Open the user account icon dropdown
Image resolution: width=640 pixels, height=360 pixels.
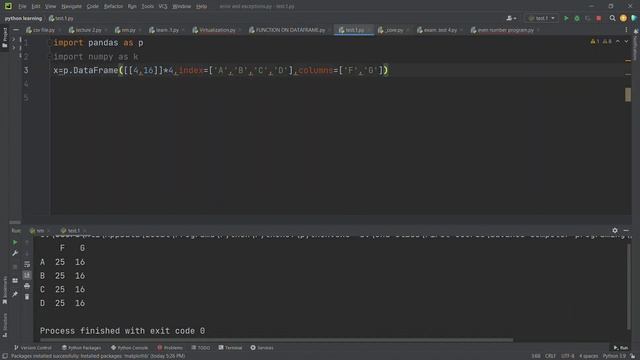coord(511,18)
